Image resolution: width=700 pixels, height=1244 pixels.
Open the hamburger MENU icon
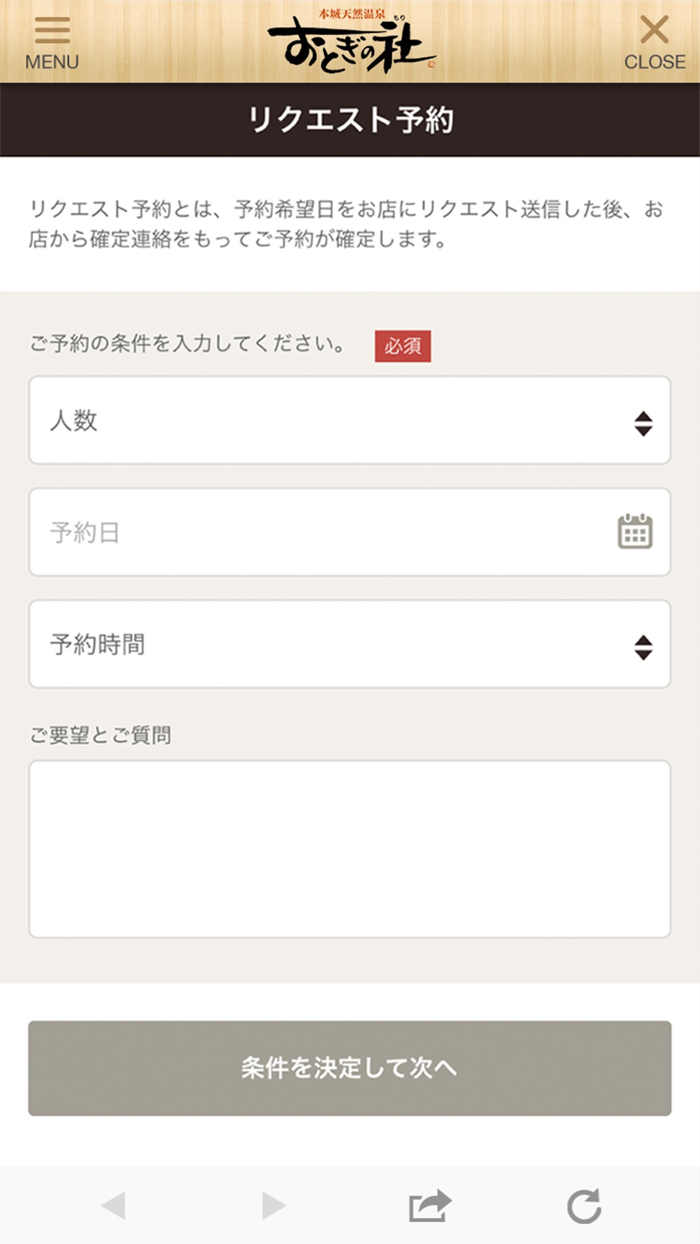(x=52, y=31)
